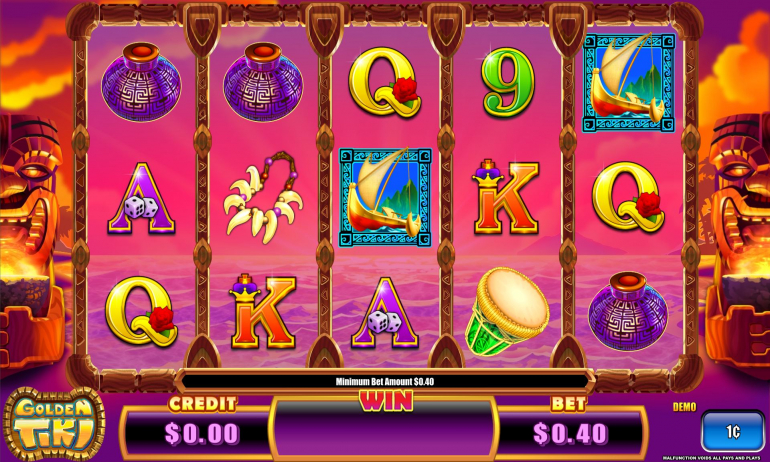Select the tooth necklace symbol
This screenshot has width=770, height=462.
pos(263,197)
